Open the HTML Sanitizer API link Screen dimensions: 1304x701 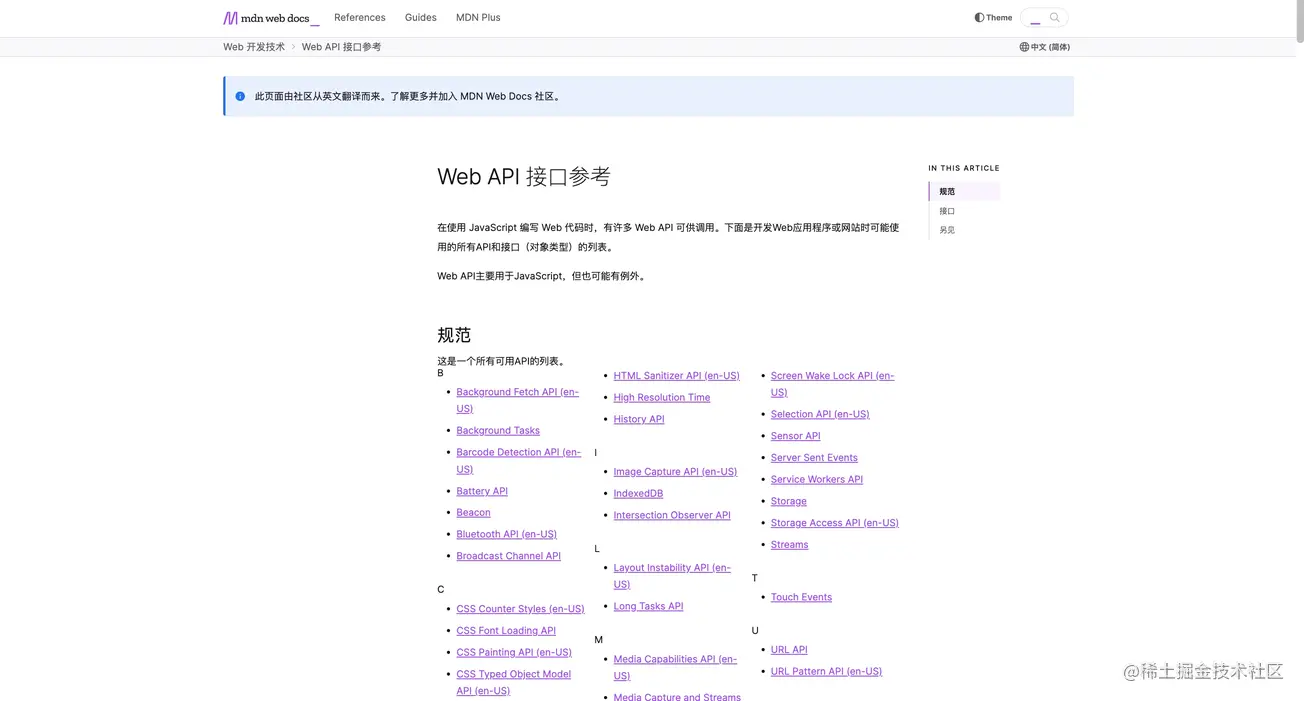[x=676, y=376]
